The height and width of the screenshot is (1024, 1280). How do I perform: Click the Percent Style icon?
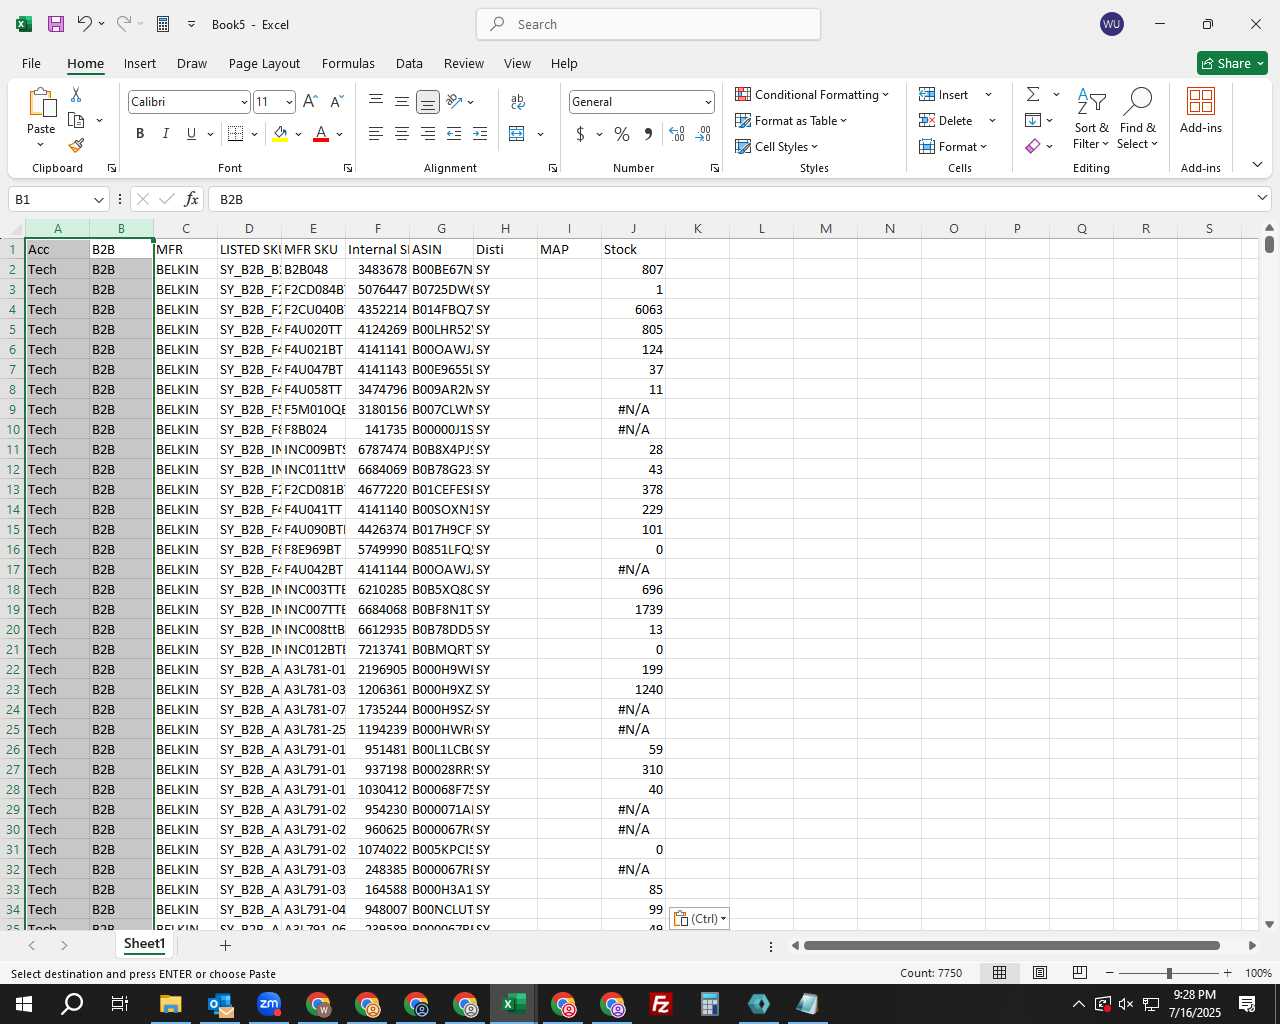tap(622, 134)
